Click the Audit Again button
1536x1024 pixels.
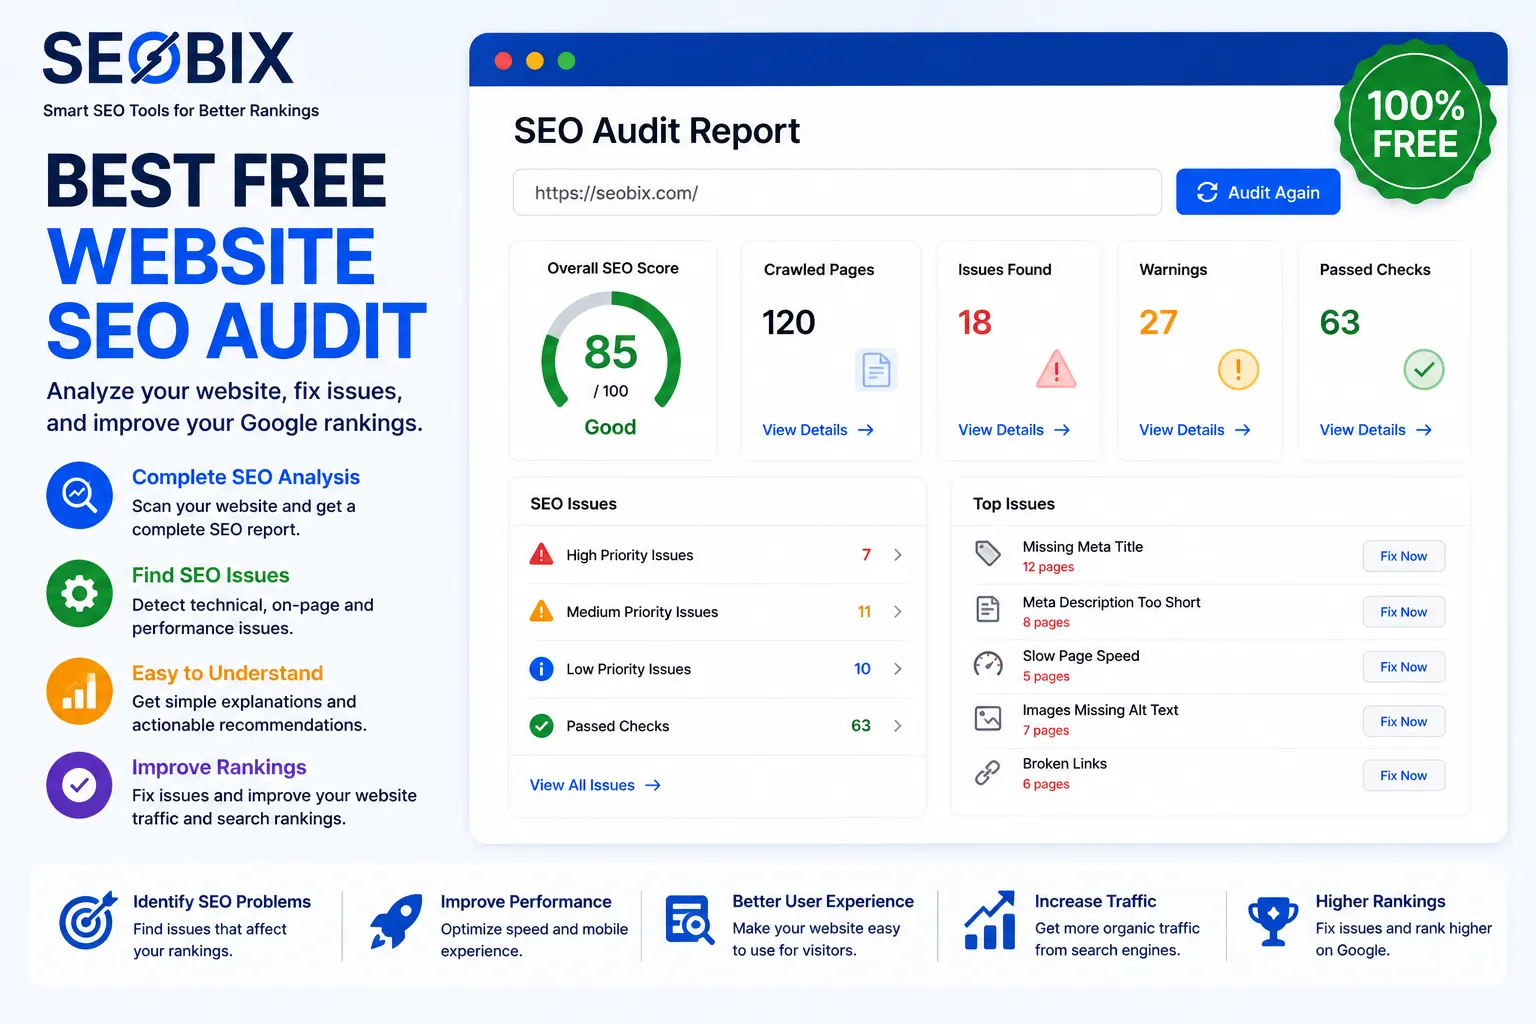1258,192
